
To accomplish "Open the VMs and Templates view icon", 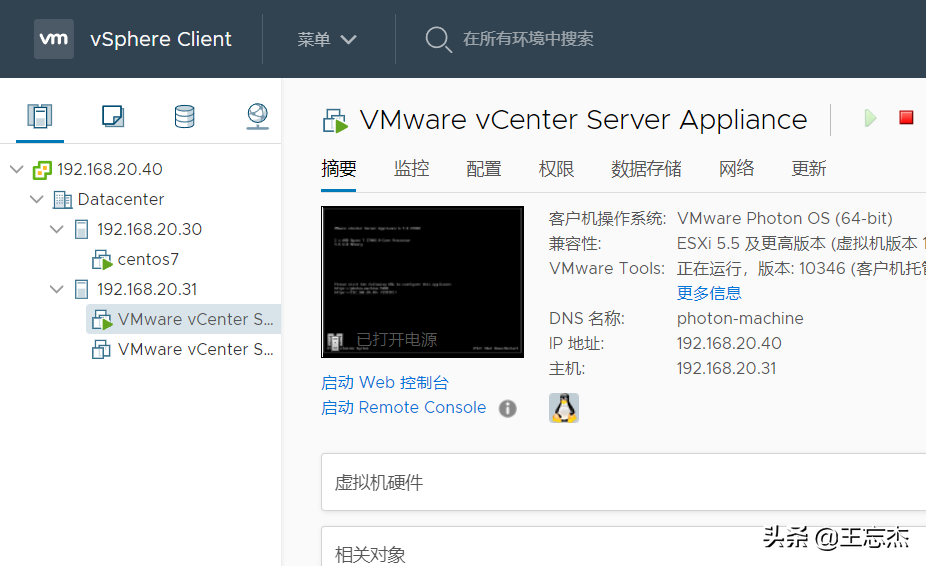I will pyautogui.click(x=112, y=116).
